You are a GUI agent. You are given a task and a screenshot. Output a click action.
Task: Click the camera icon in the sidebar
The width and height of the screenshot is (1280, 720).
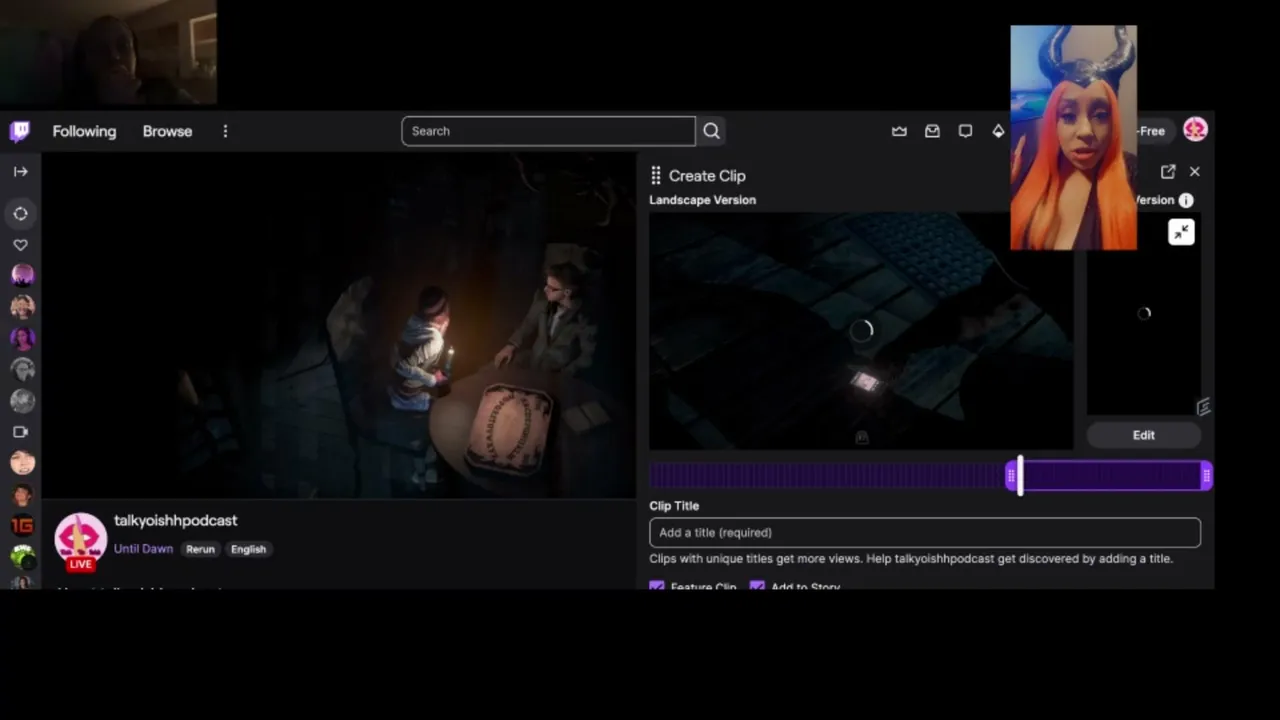20,432
